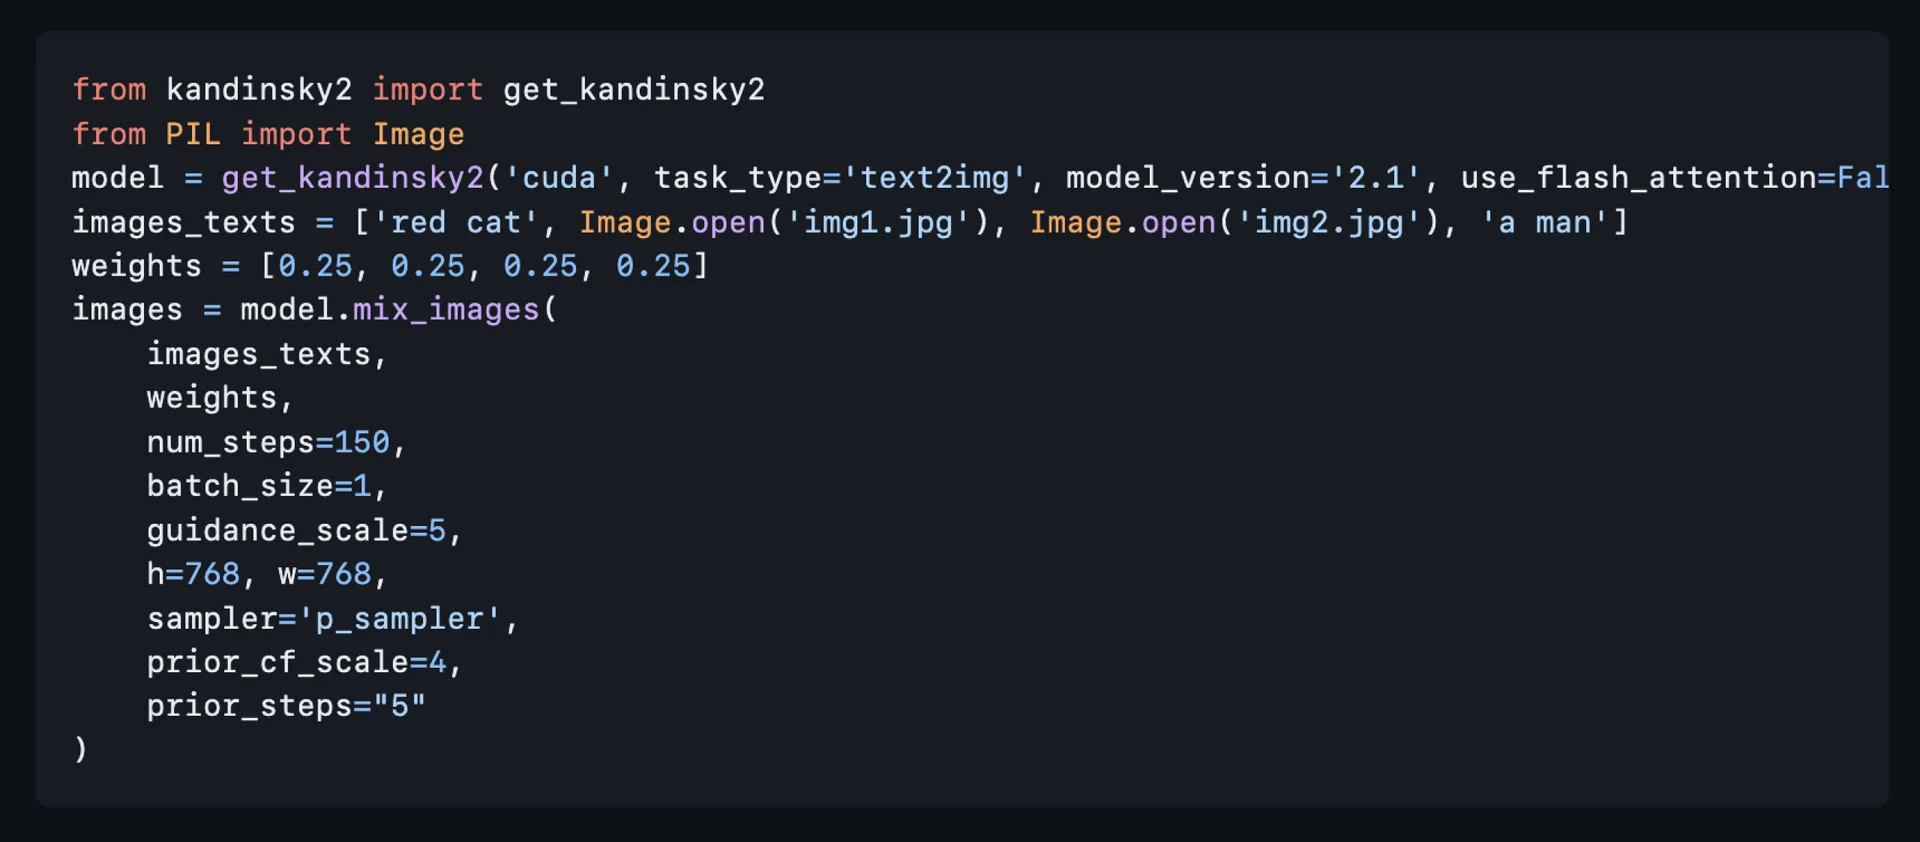Click batch_size=1 argument
The image size is (1920, 842).
(x=259, y=486)
